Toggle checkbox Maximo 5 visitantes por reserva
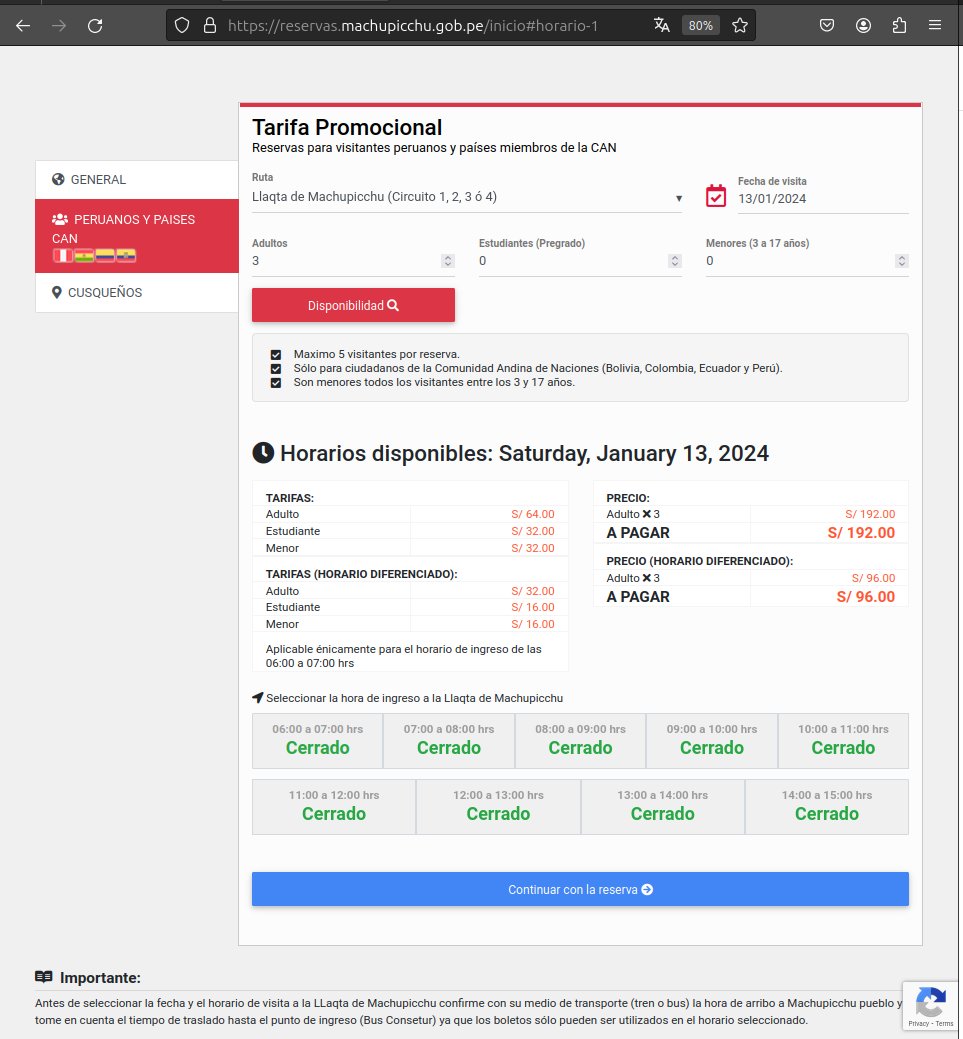 click(276, 355)
